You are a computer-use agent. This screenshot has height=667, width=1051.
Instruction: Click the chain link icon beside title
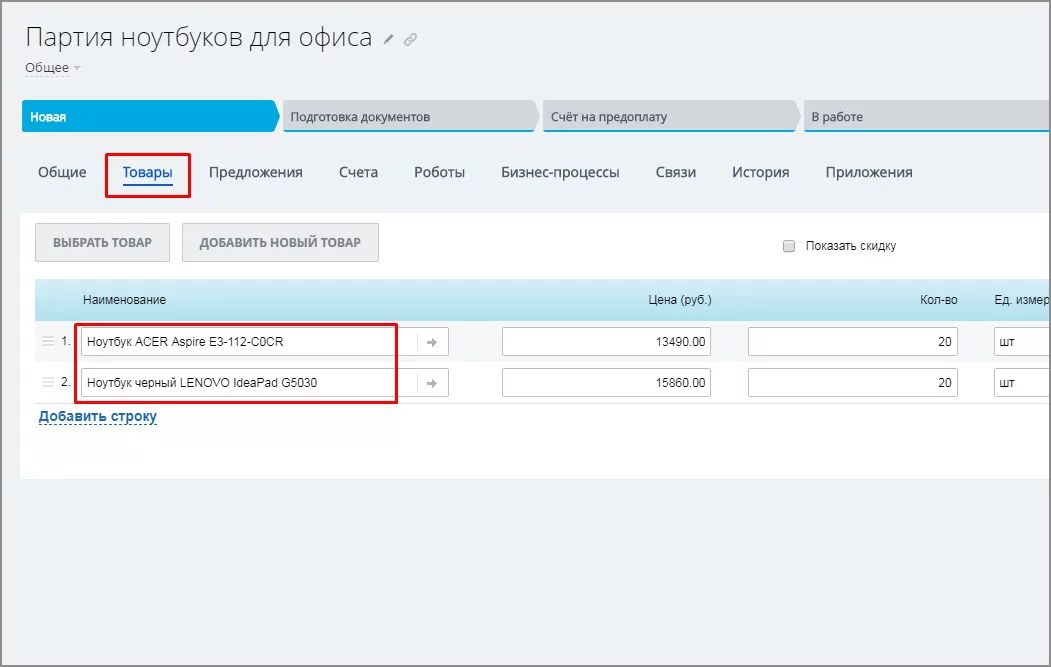pos(410,40)
